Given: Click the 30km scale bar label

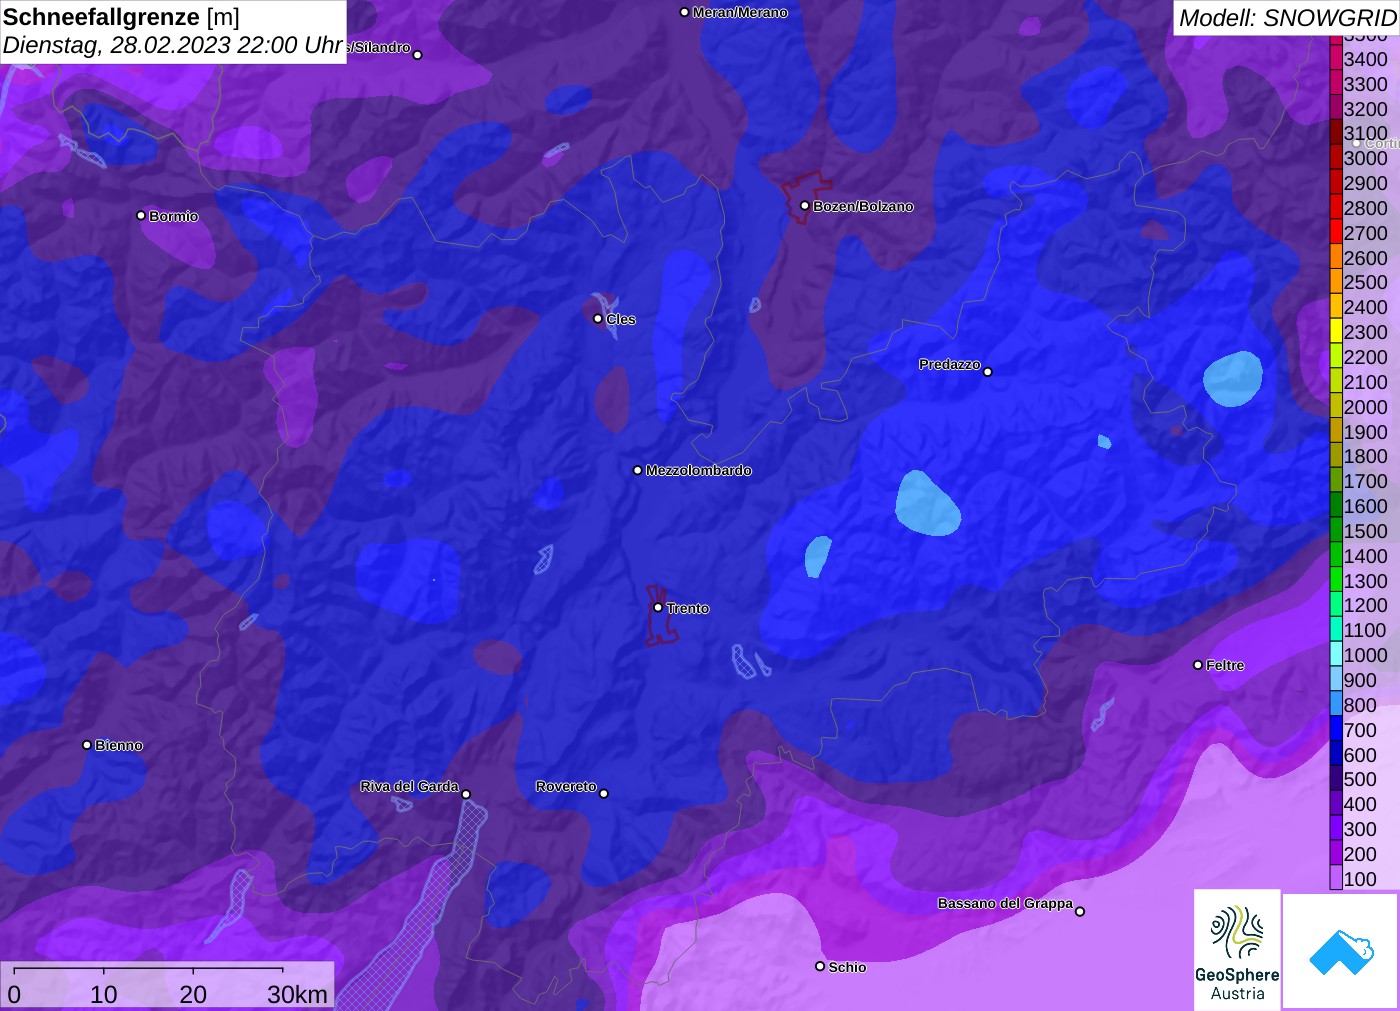Looking at the screenshot, I should (298, 994).
